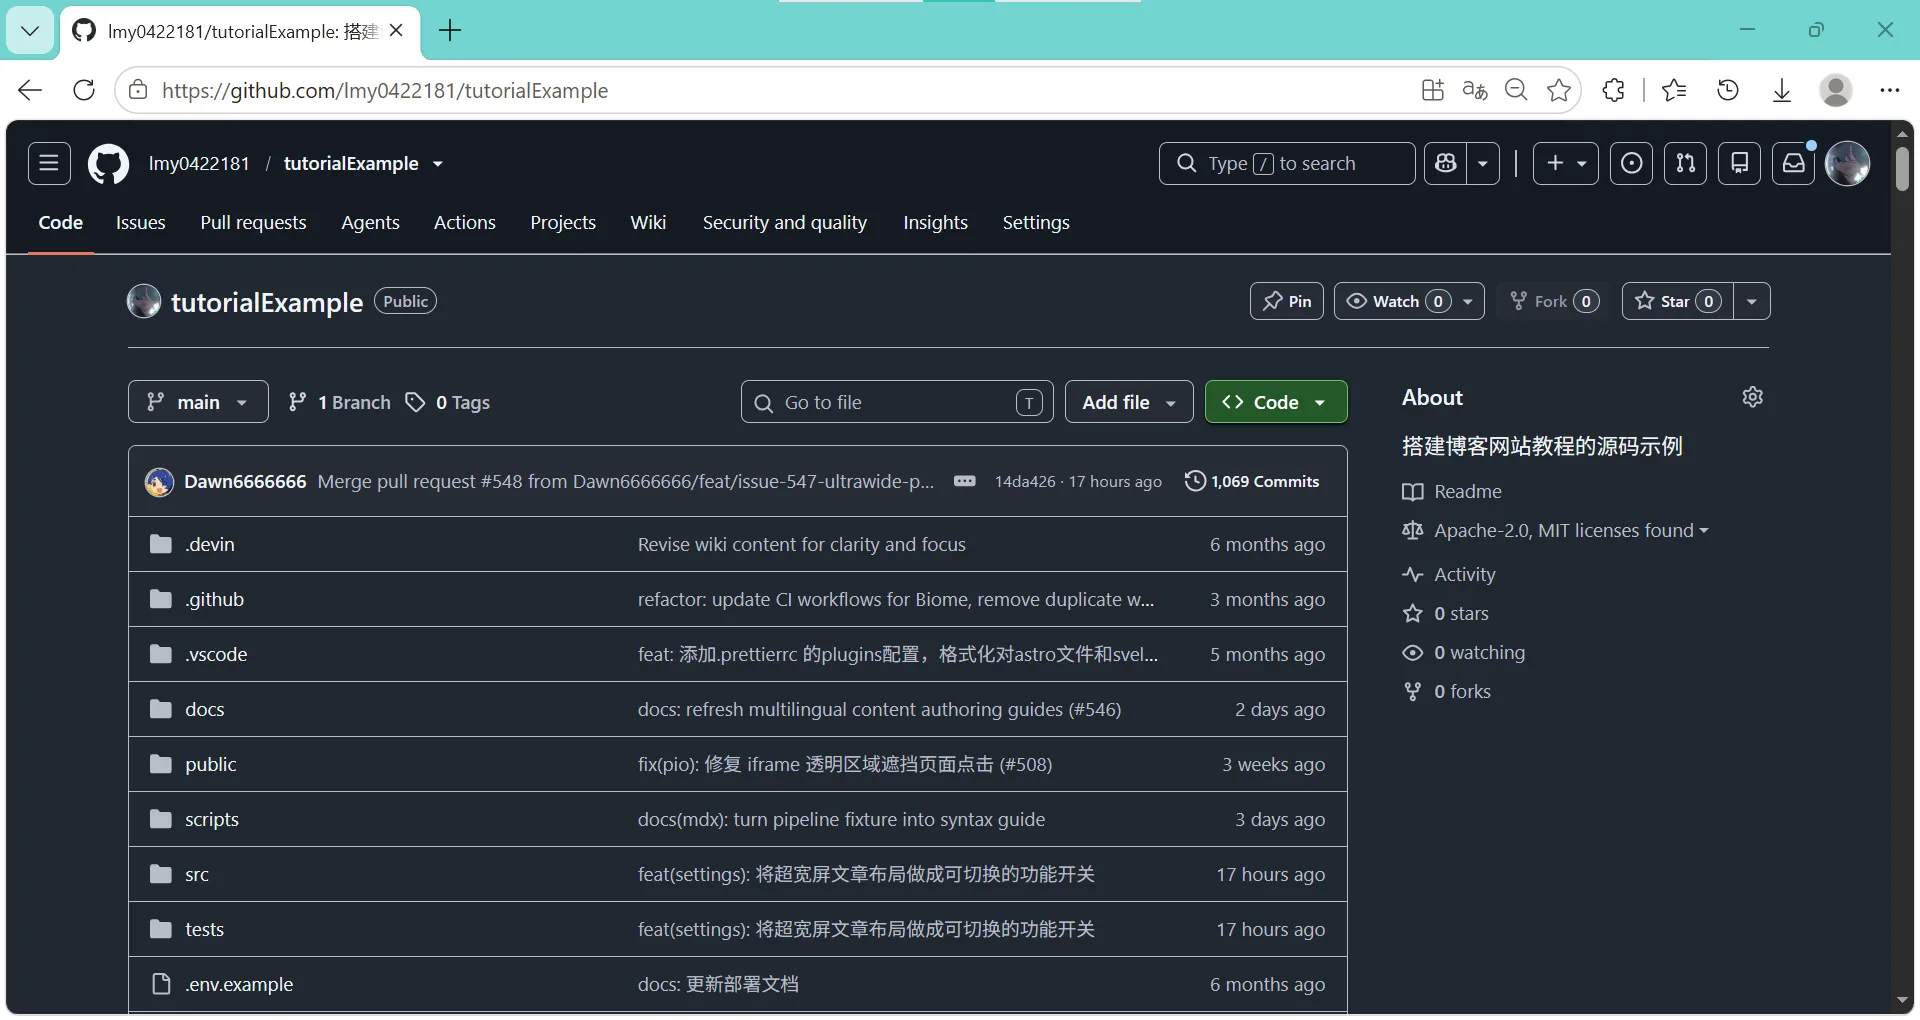Image resolution: width=1920 pixels, height=1020 pixels.
Task: Show commit message details ellipsis
Action: coord(964,481)
